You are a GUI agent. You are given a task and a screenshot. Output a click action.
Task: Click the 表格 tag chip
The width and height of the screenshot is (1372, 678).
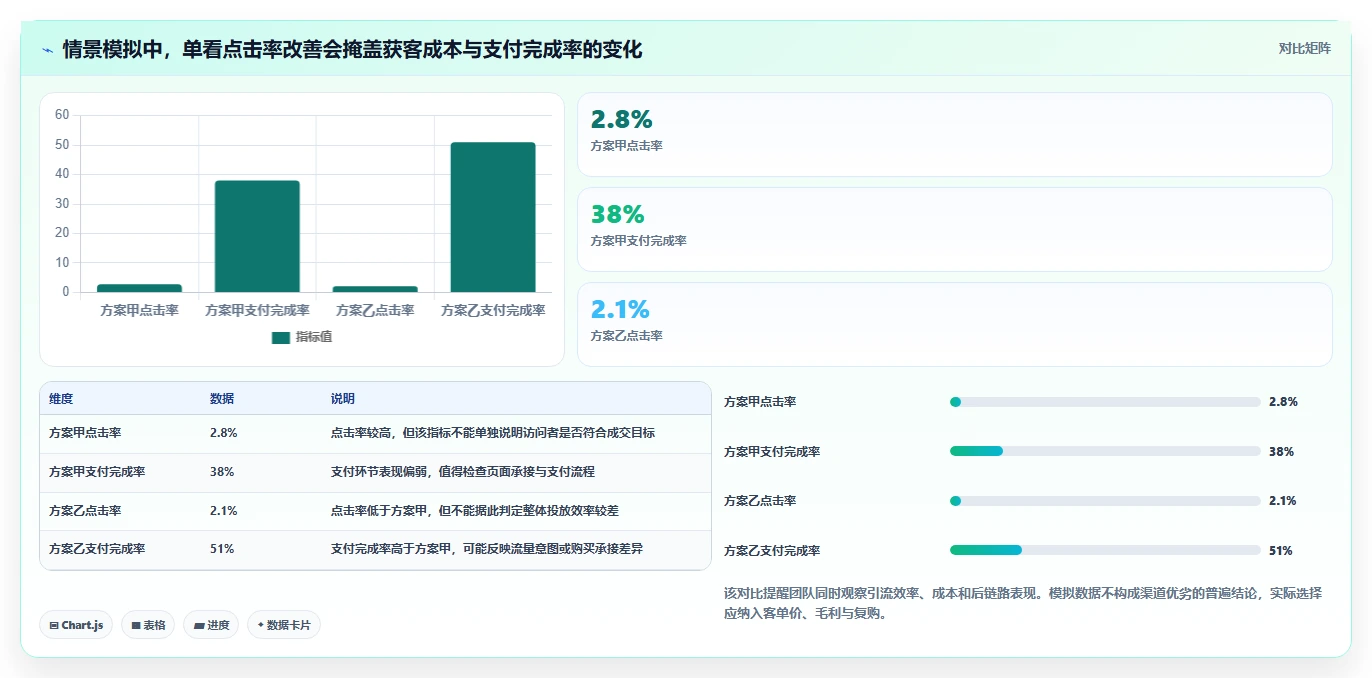[148, 625]
